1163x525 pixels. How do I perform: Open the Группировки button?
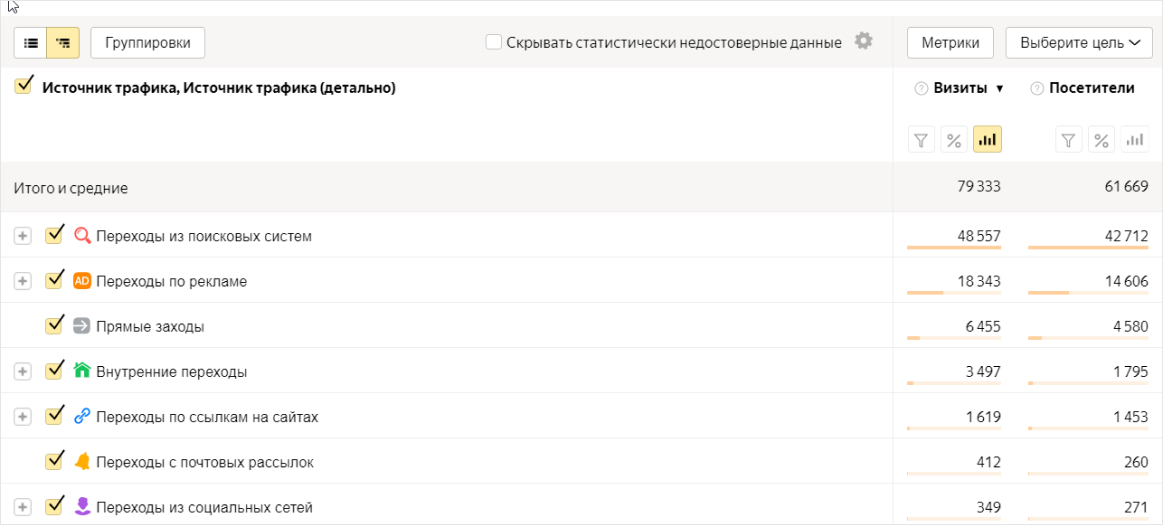tap(148, 43)
